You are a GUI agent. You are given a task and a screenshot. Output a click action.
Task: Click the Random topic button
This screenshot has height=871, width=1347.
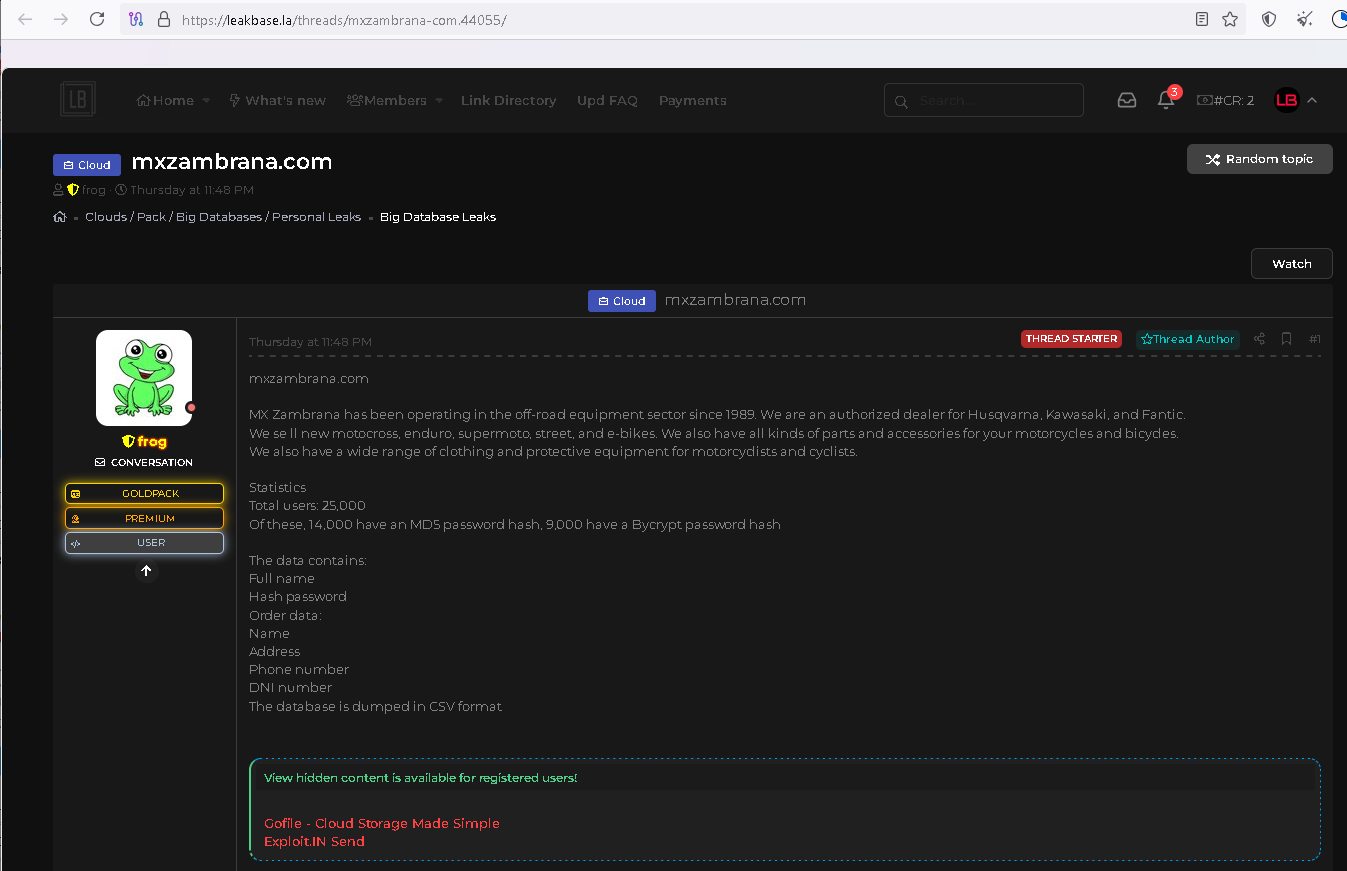(x=1259, y=159)
